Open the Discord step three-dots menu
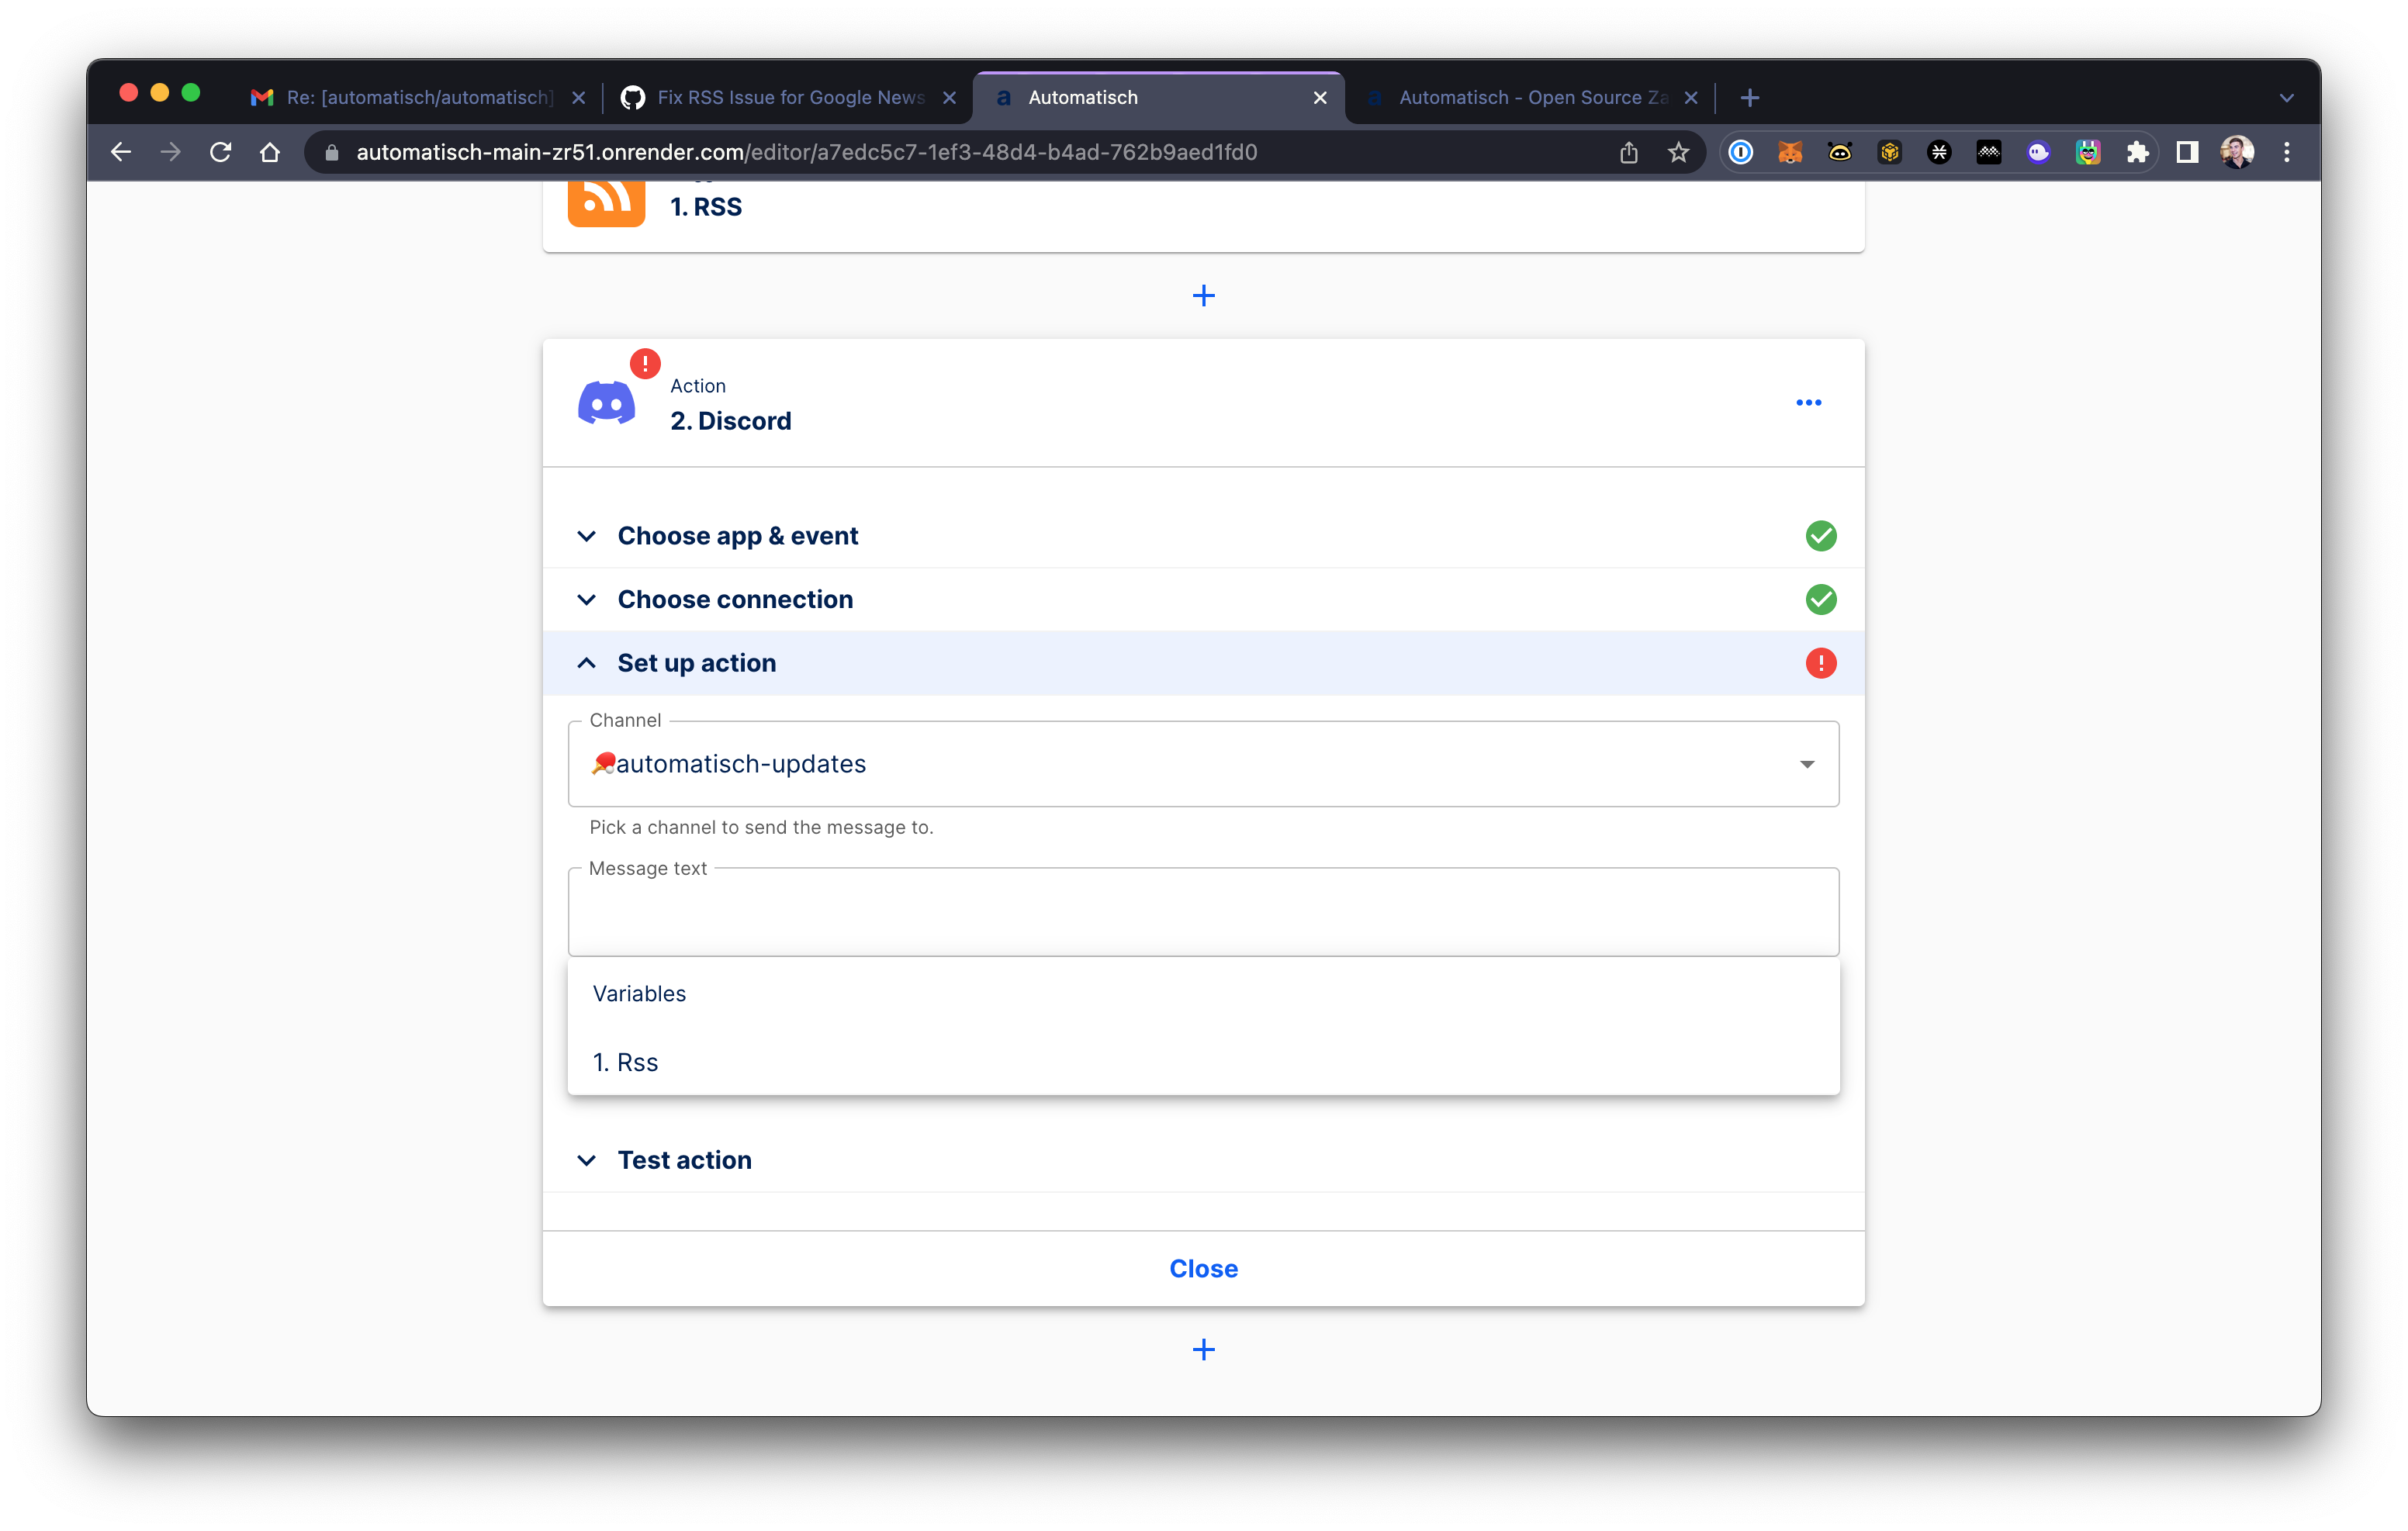The image size is (2408, 1531). pyautogui.click(x=1808, y=403)
